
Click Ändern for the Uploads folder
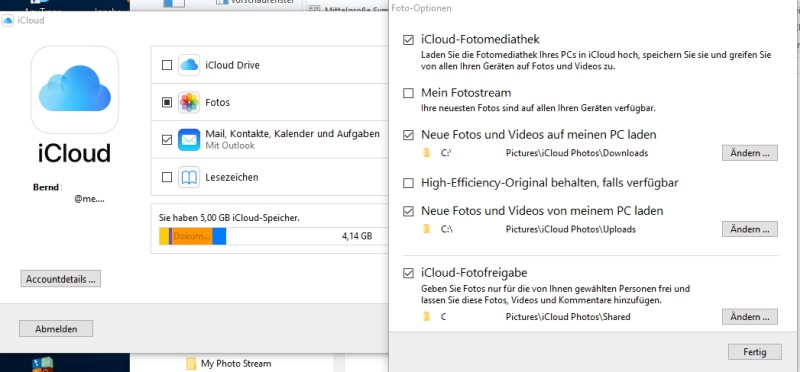[749, 229]
